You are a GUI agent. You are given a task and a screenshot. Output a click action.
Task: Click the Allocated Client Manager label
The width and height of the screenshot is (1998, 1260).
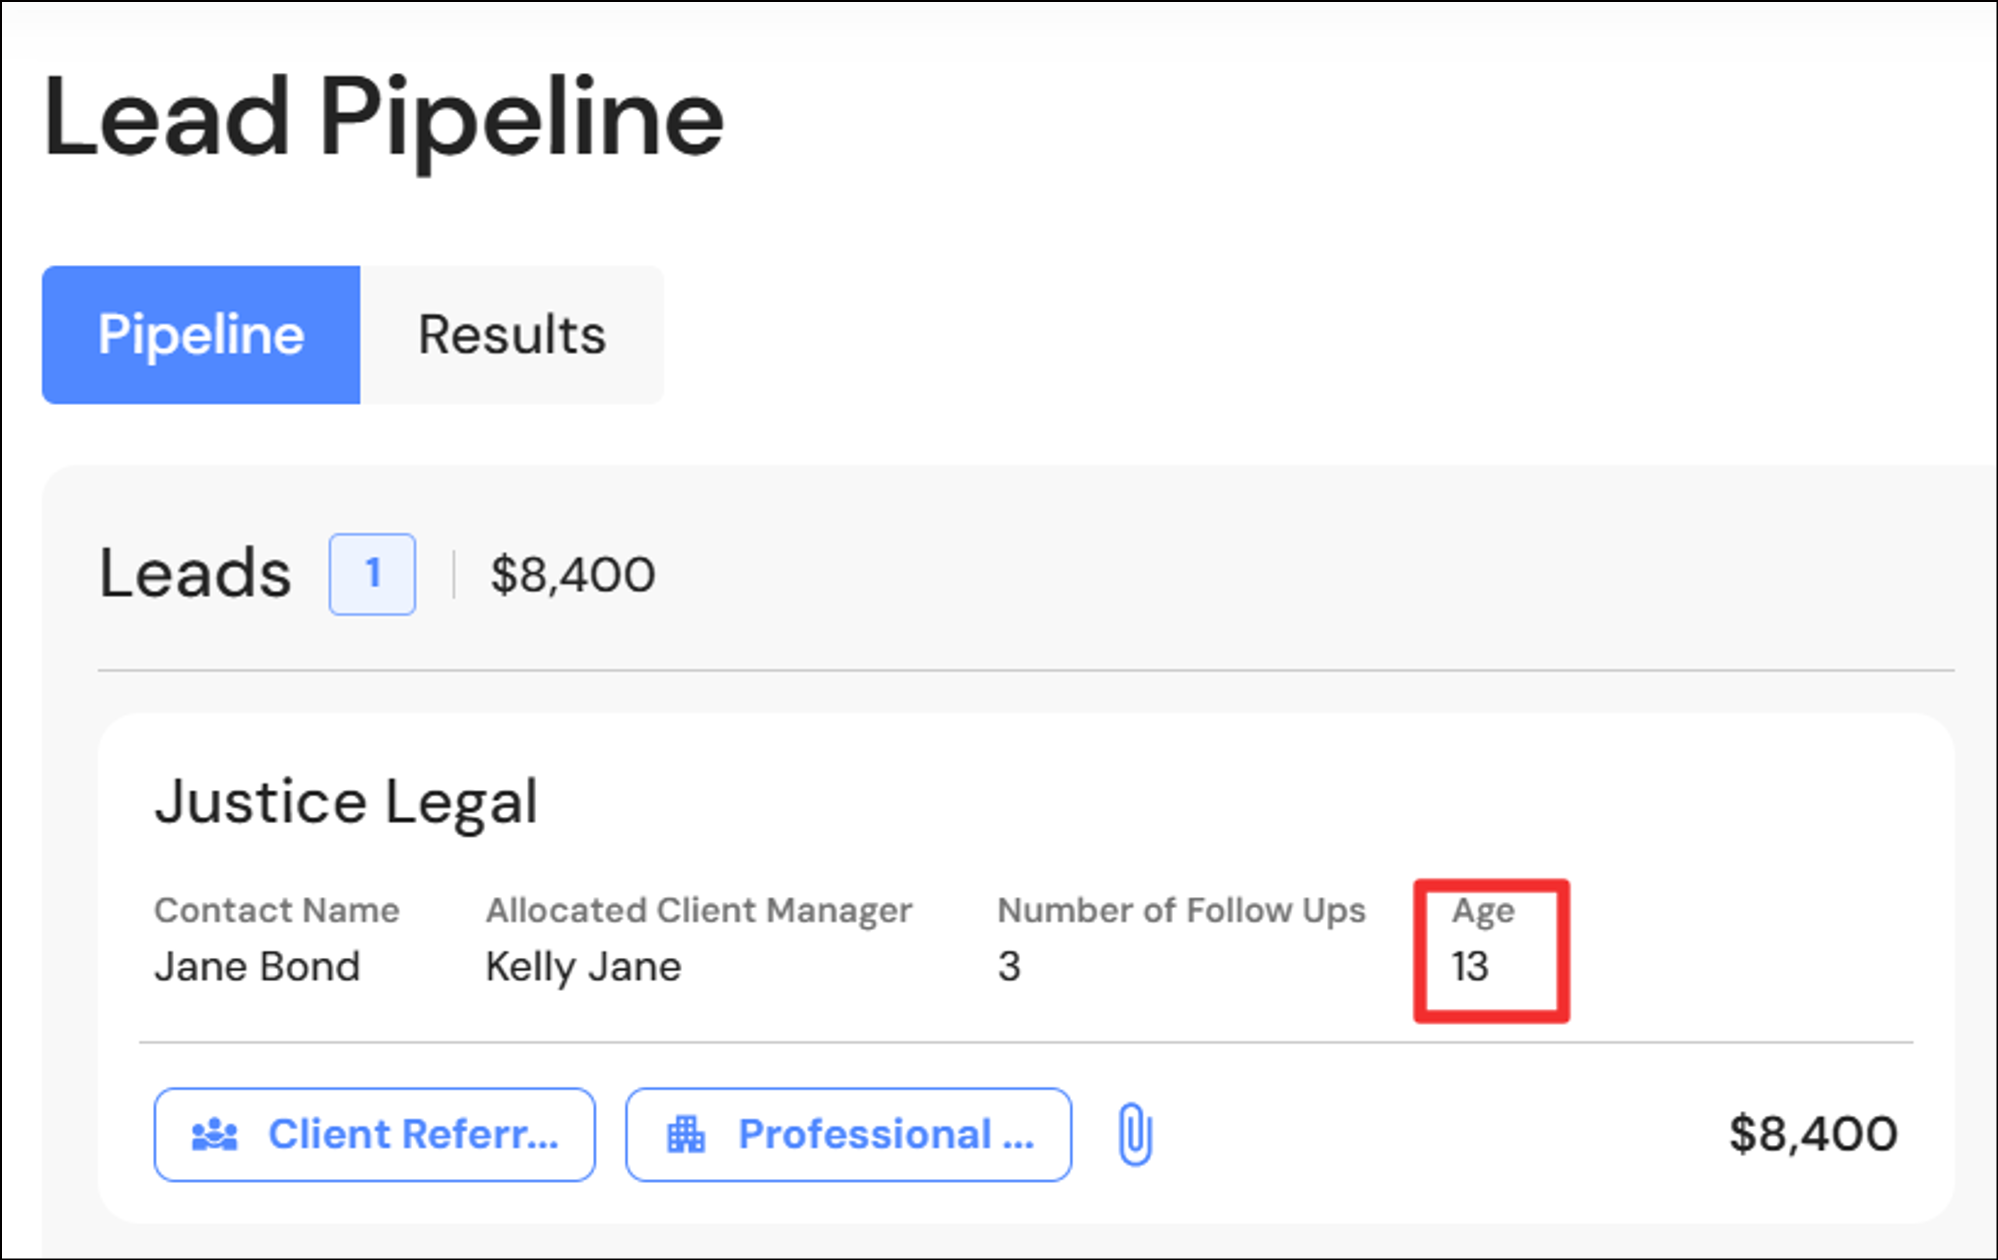click(698, 910)
